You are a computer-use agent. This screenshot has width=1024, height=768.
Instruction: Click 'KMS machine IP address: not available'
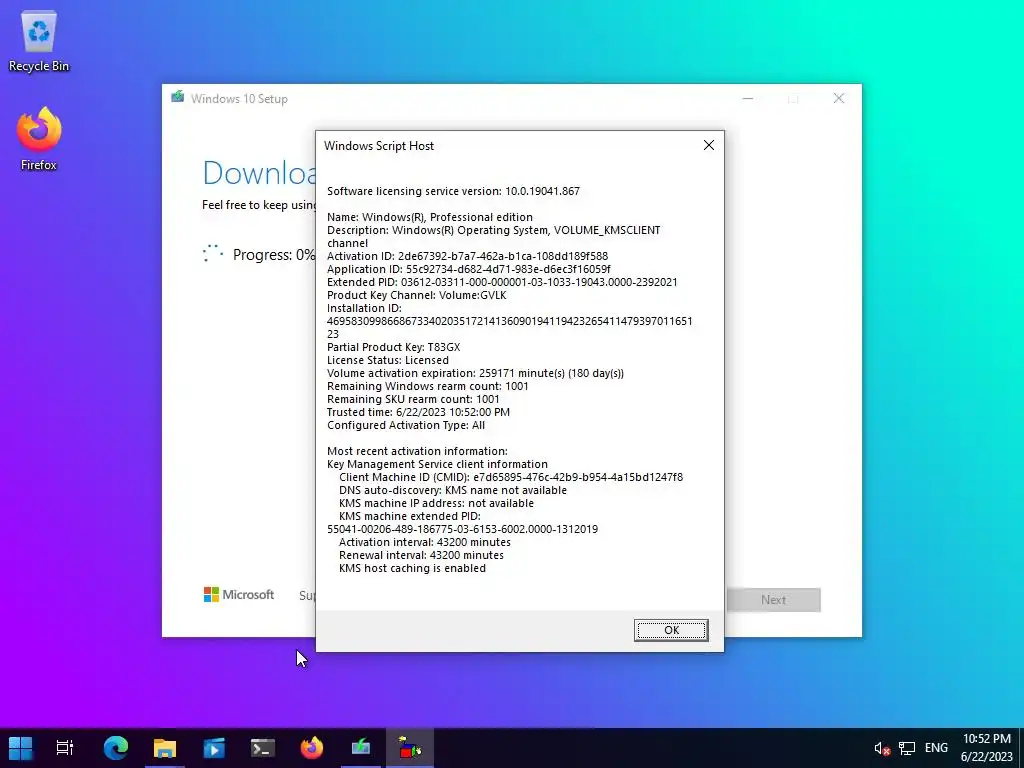436,503
